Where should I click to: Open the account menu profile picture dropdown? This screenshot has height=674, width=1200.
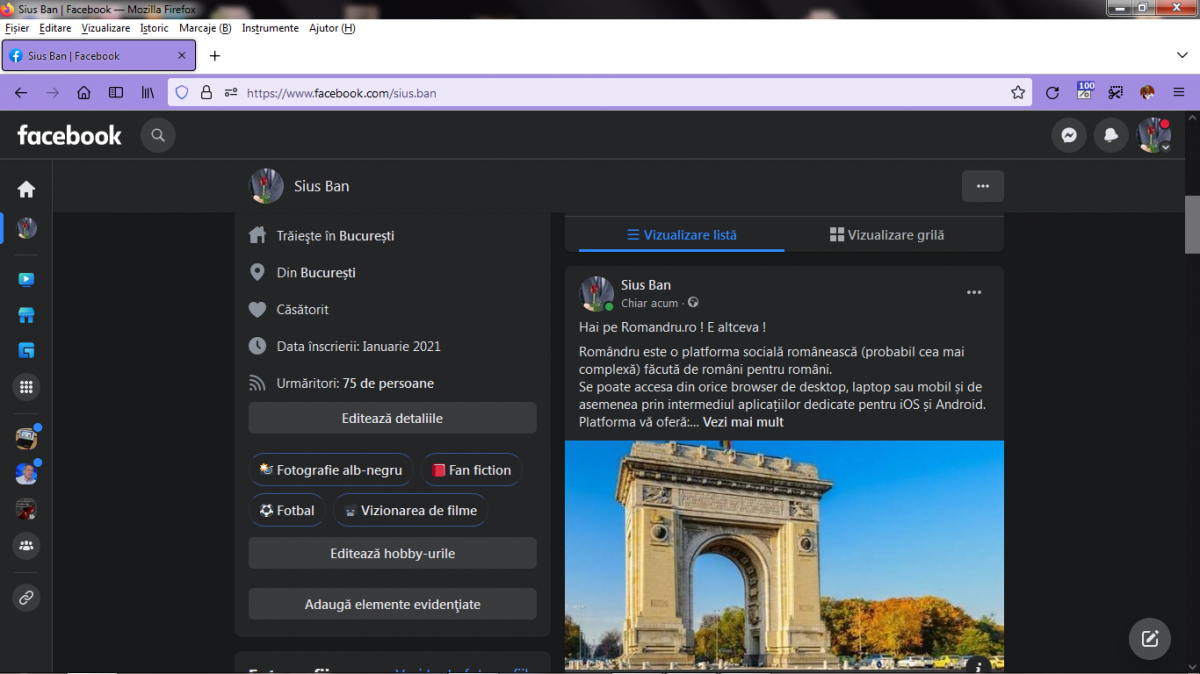point(1153,135)
